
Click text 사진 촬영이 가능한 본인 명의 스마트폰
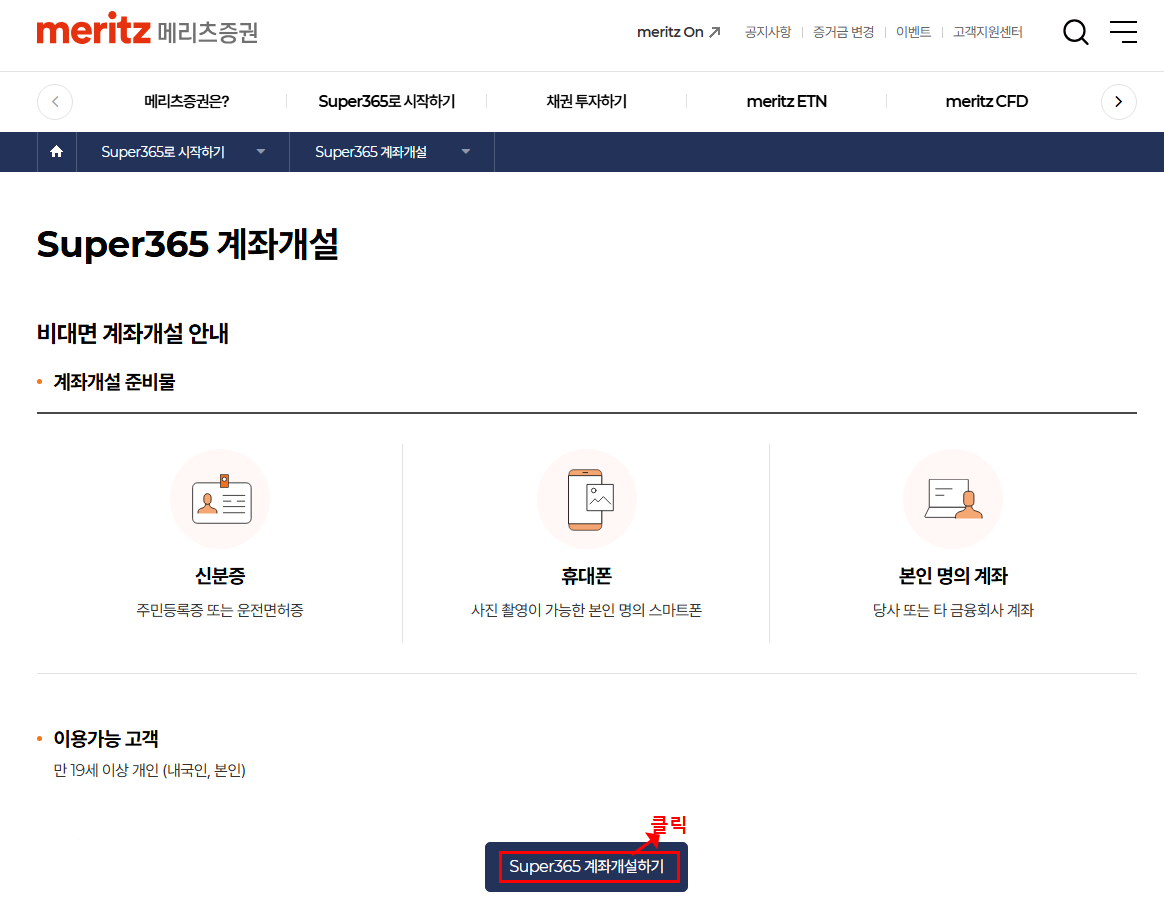586,610
